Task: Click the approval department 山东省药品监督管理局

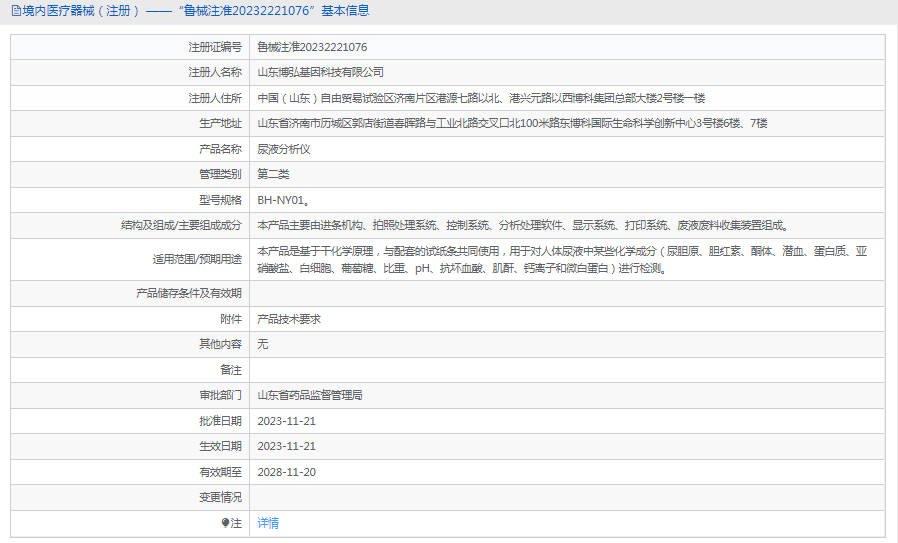Action: (310, 395)
